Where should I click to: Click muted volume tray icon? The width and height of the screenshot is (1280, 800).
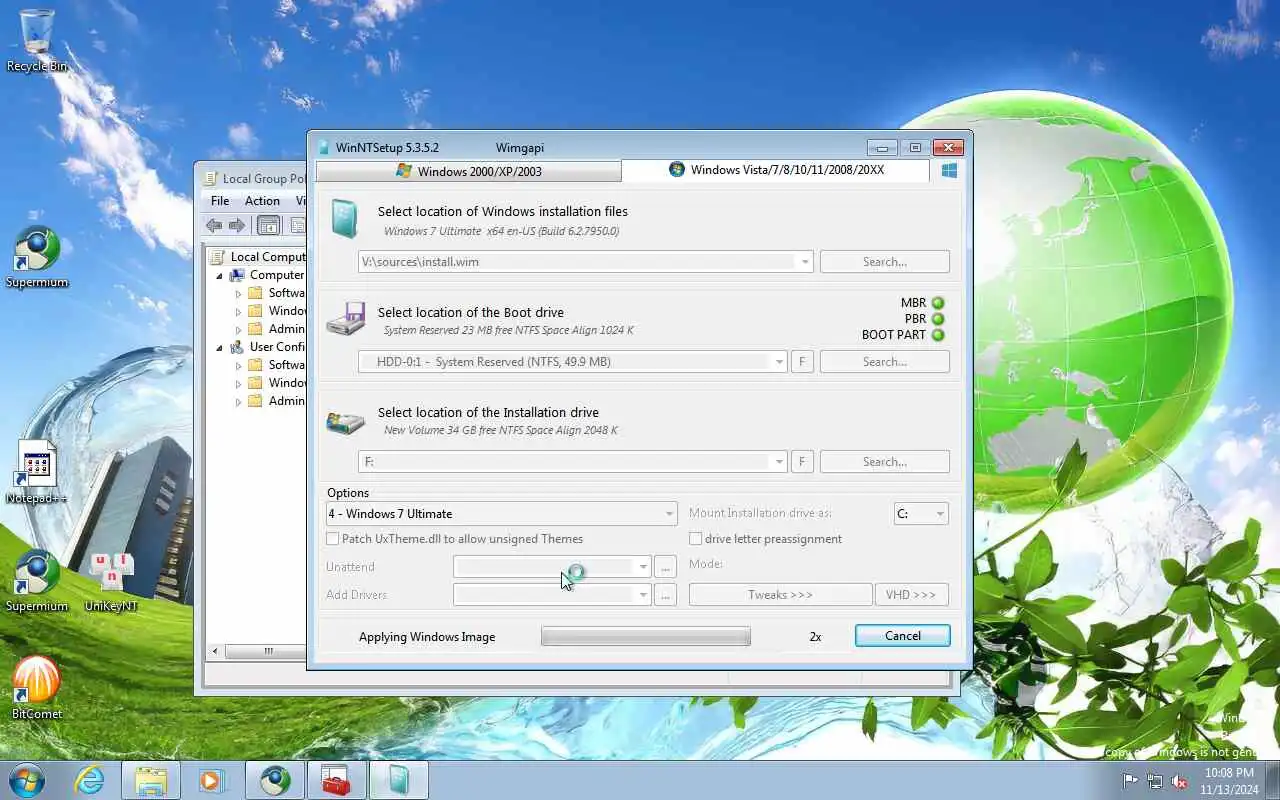[x=1180, y=781]
